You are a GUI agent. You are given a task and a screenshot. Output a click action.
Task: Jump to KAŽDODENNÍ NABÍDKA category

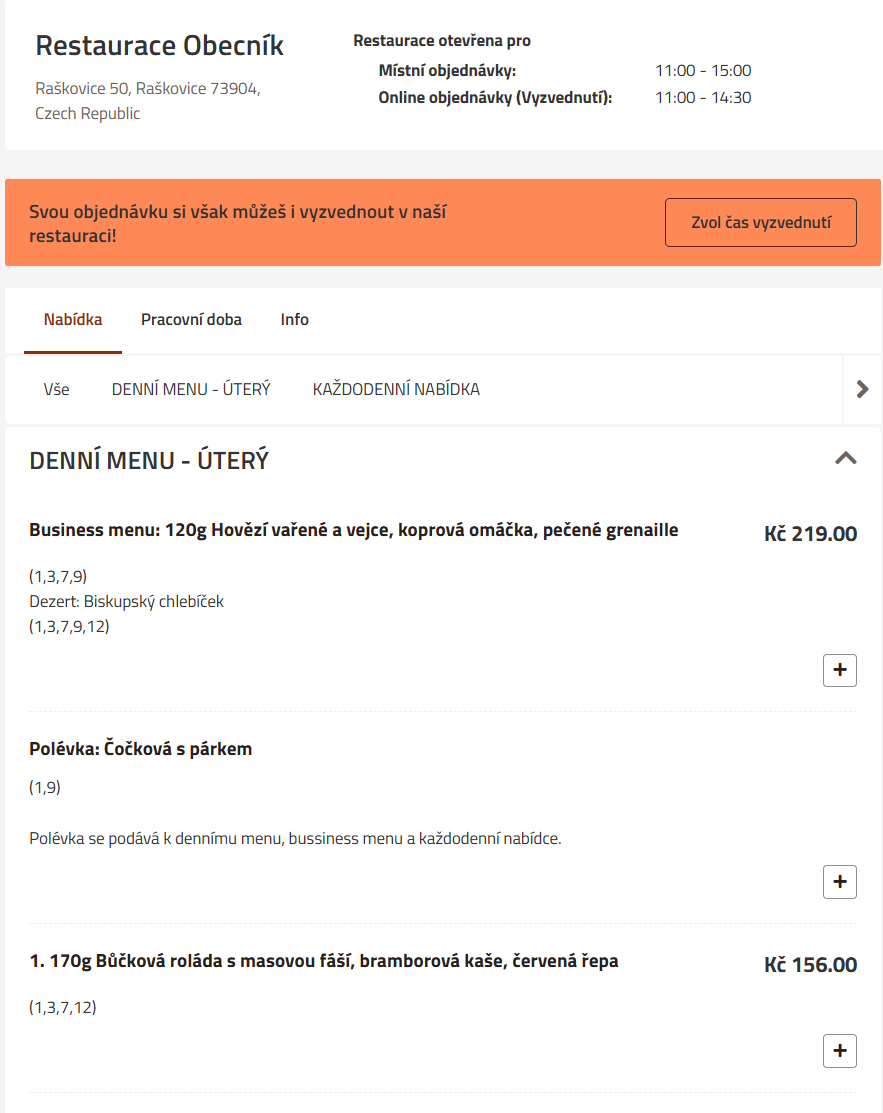396,389
